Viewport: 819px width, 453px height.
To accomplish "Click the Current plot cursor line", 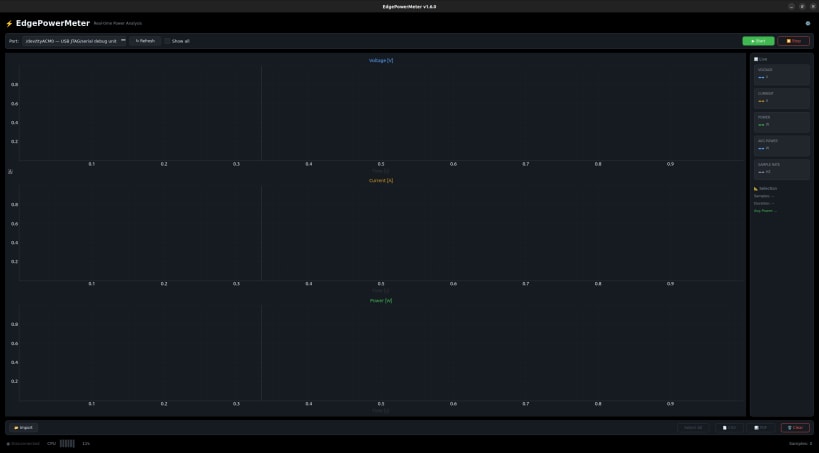I will (262, 233).
